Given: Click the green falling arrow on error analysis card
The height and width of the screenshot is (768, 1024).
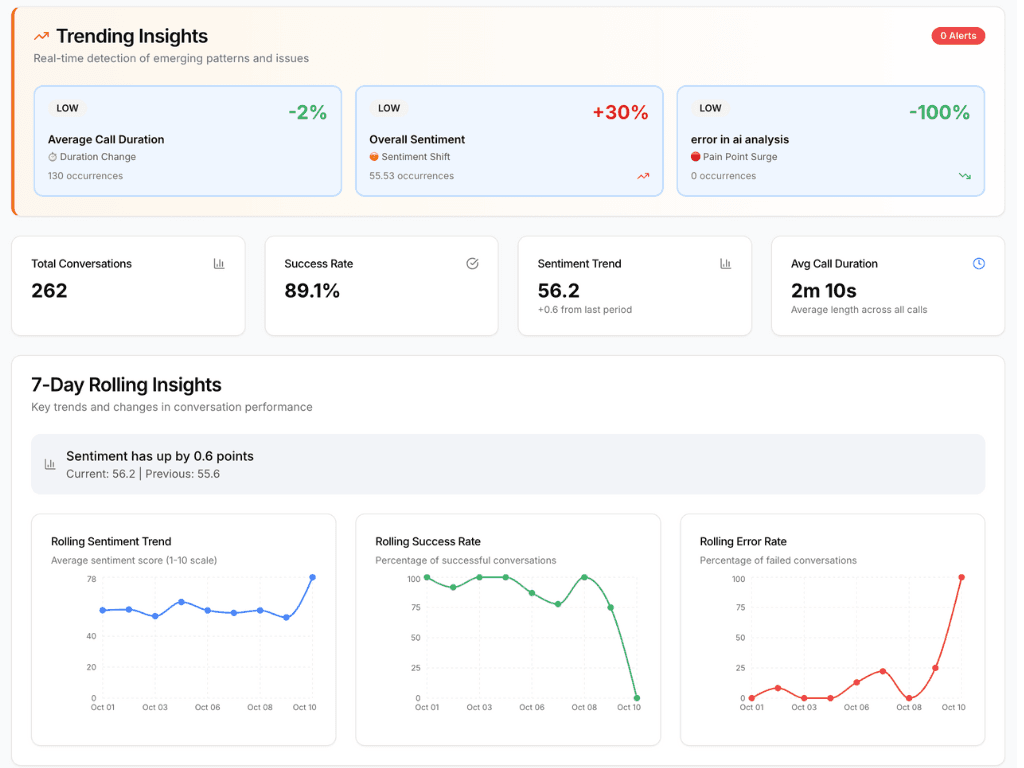Looking at the screenshot, I should click(965, 176).
